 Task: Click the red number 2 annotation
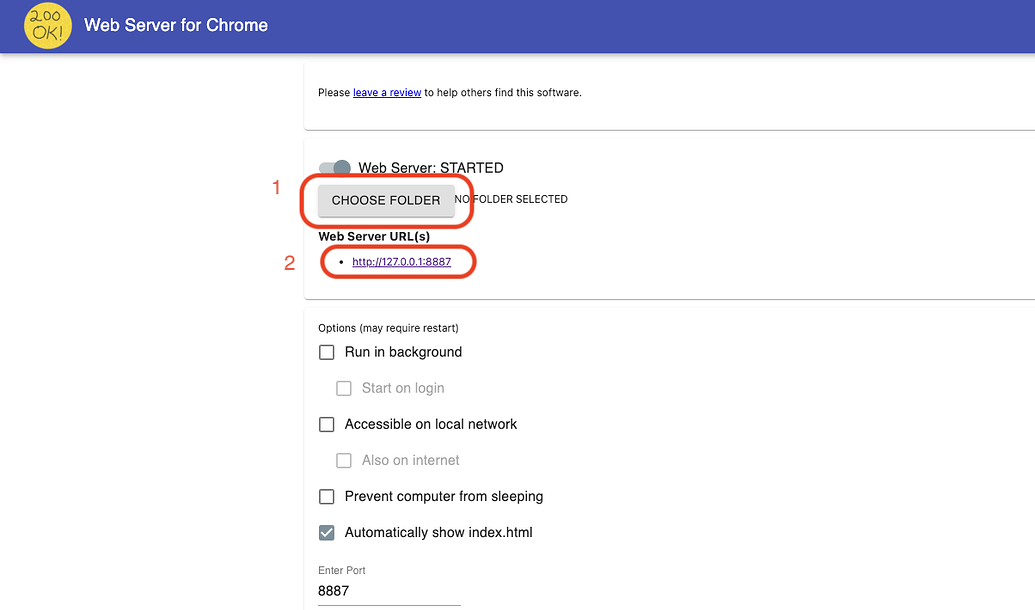click(289, 263)
